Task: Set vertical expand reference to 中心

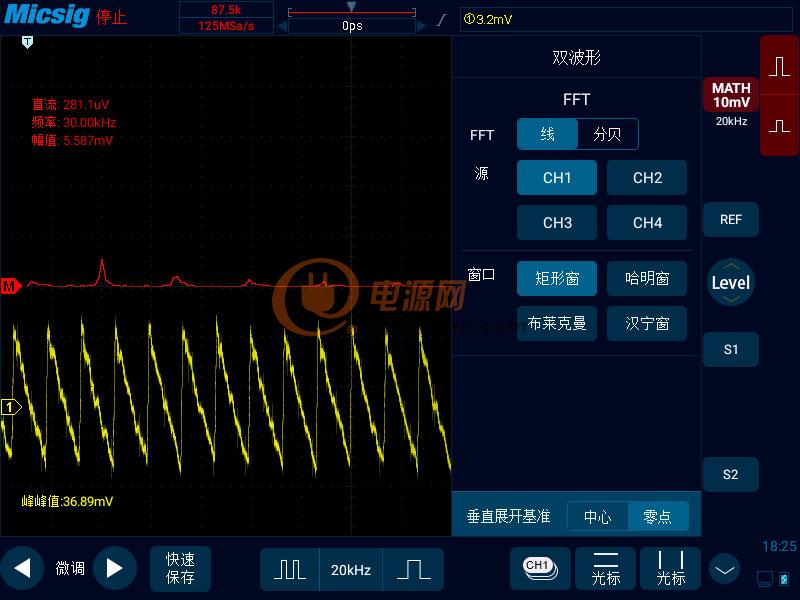Action: (597, 517)
